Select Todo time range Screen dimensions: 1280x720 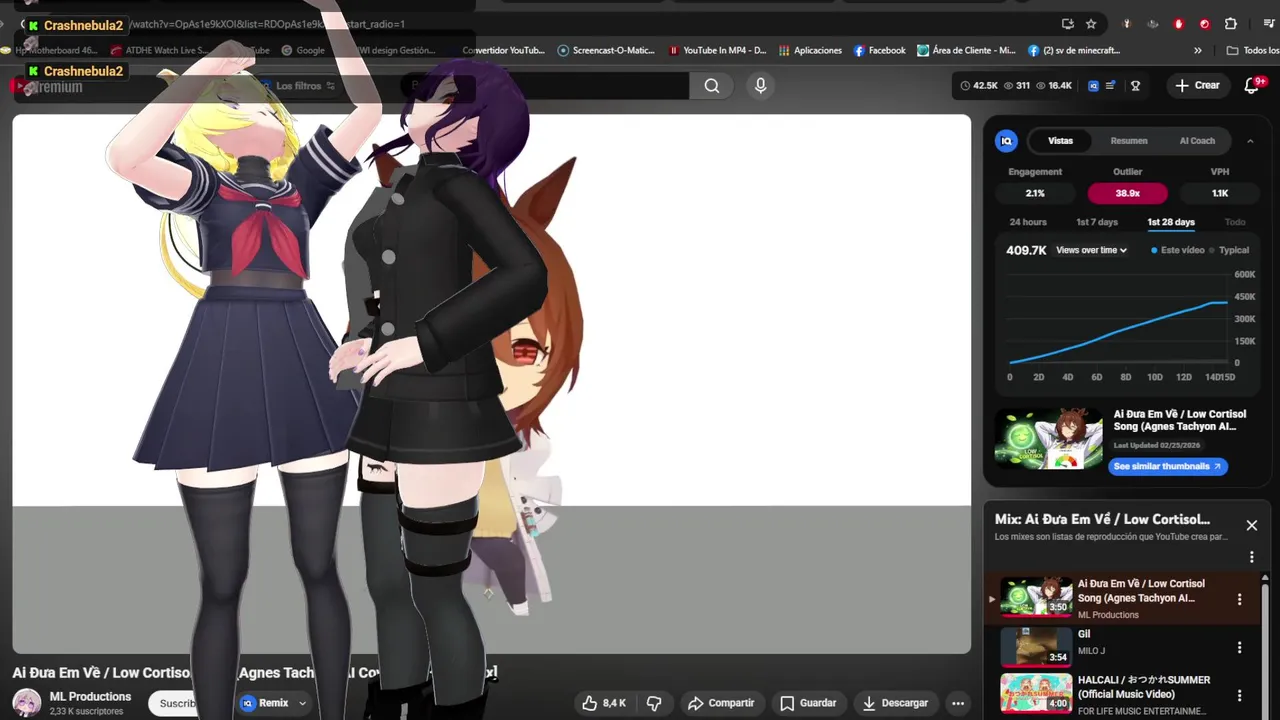pyautogui.click(x=1235, y=222)
